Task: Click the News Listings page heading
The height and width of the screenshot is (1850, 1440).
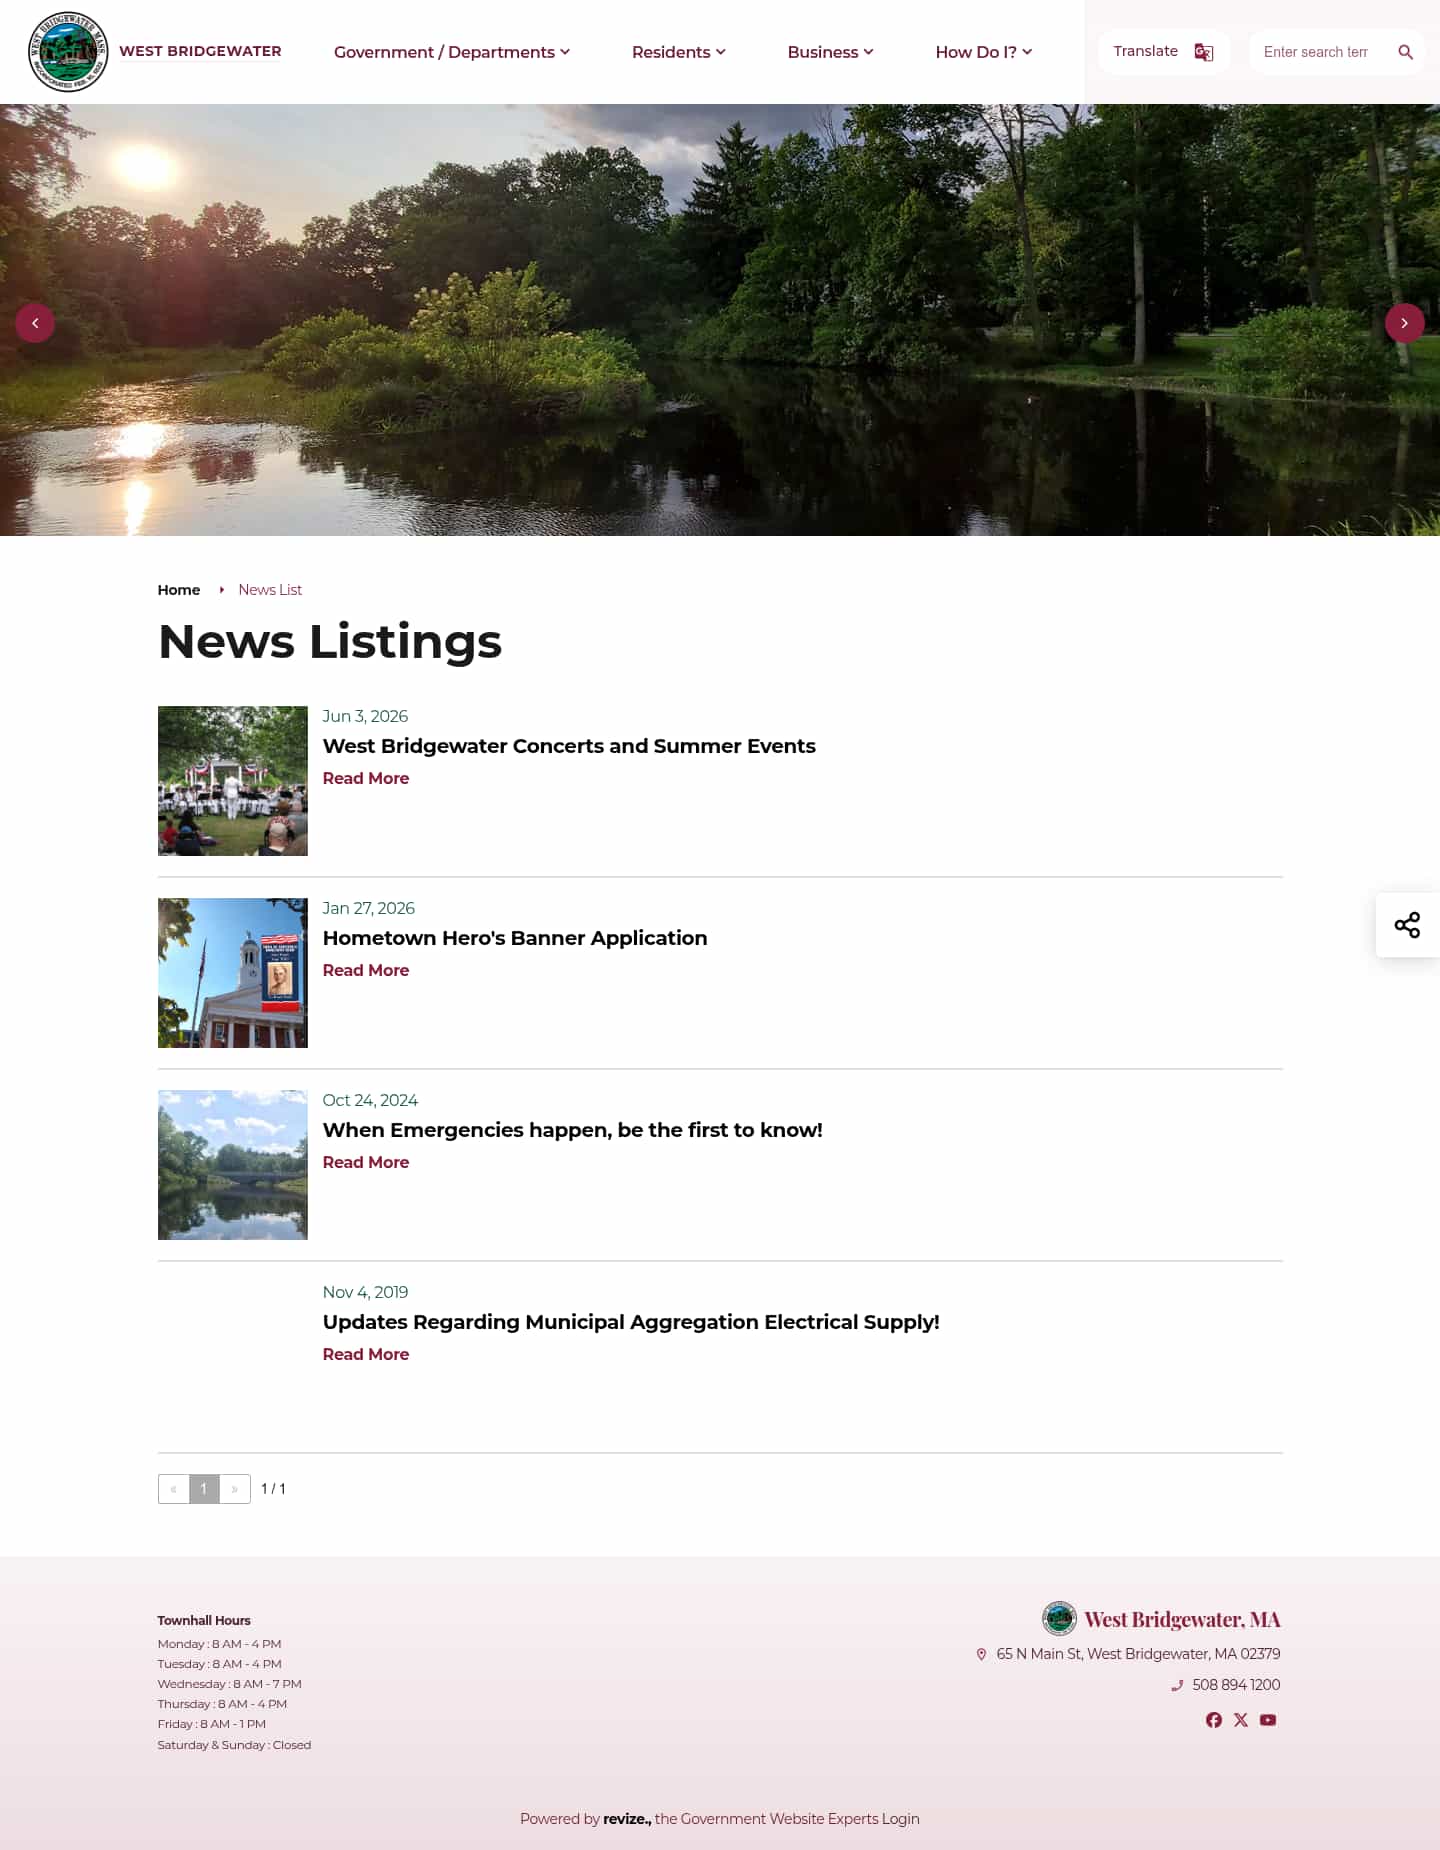Action: pos(330,641)
